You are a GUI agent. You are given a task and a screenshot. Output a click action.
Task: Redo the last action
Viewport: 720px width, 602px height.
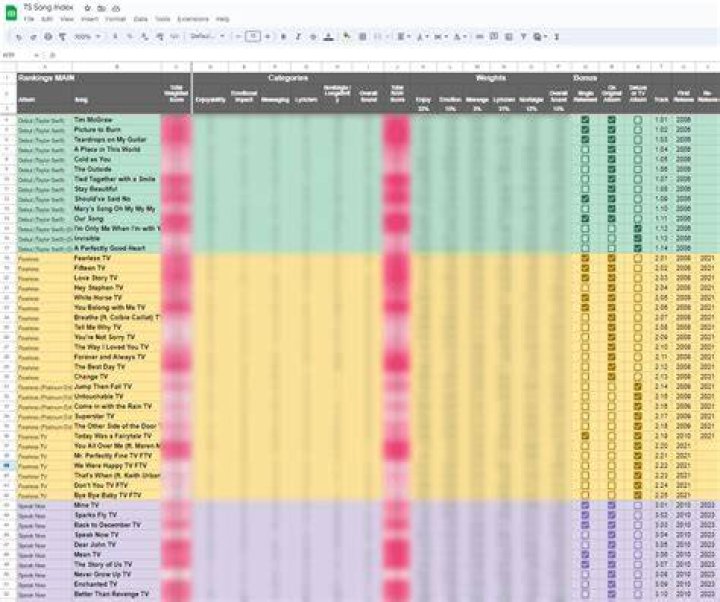tap(33, 37)
